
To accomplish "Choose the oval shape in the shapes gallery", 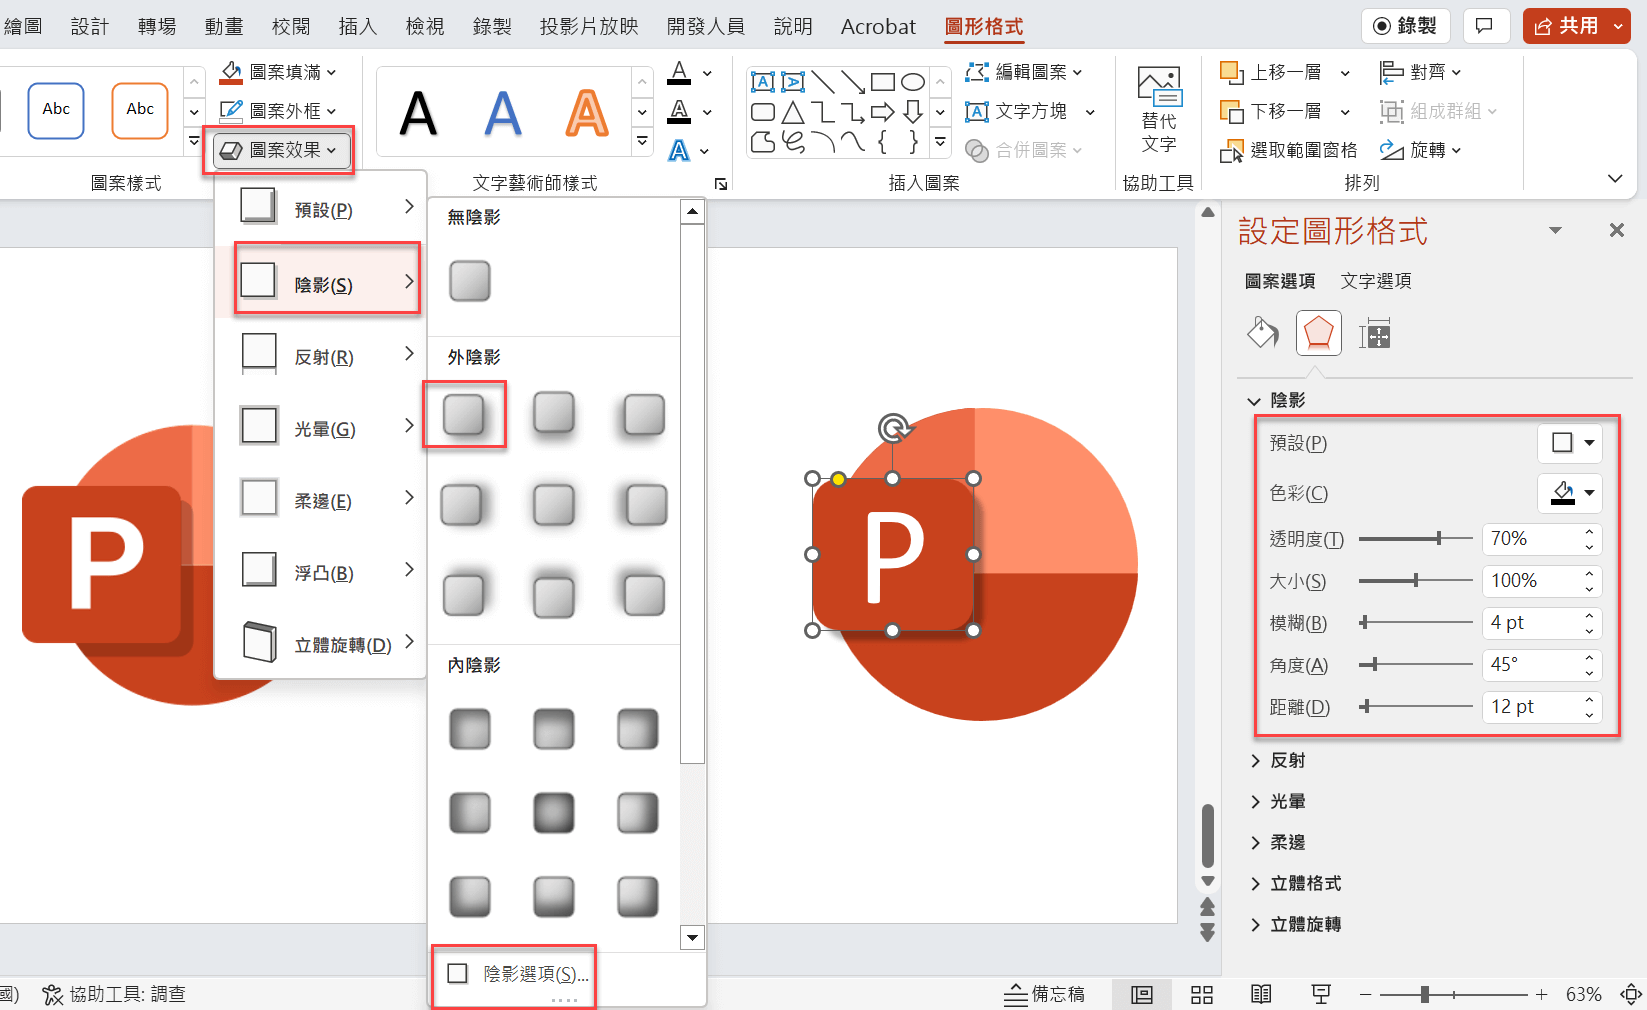I will (x=913, y=82).
